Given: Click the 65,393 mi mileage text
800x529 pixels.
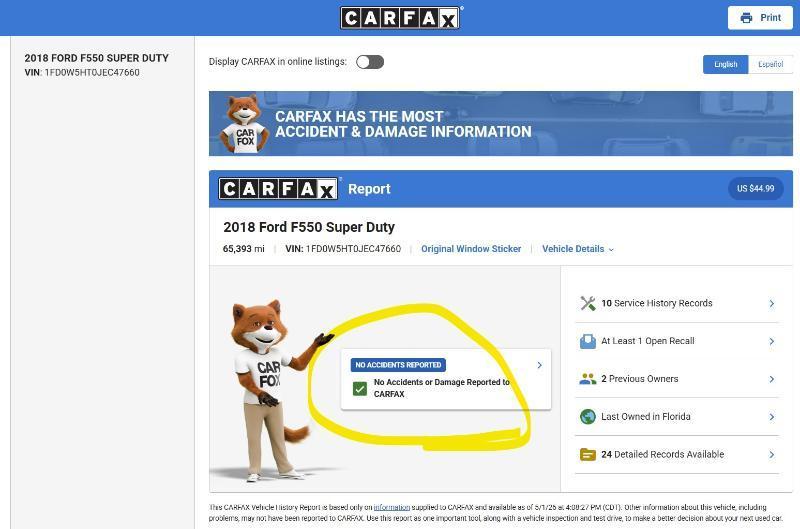Looking at the screenshot, I should pyautogui.click(x=243, y=249).
